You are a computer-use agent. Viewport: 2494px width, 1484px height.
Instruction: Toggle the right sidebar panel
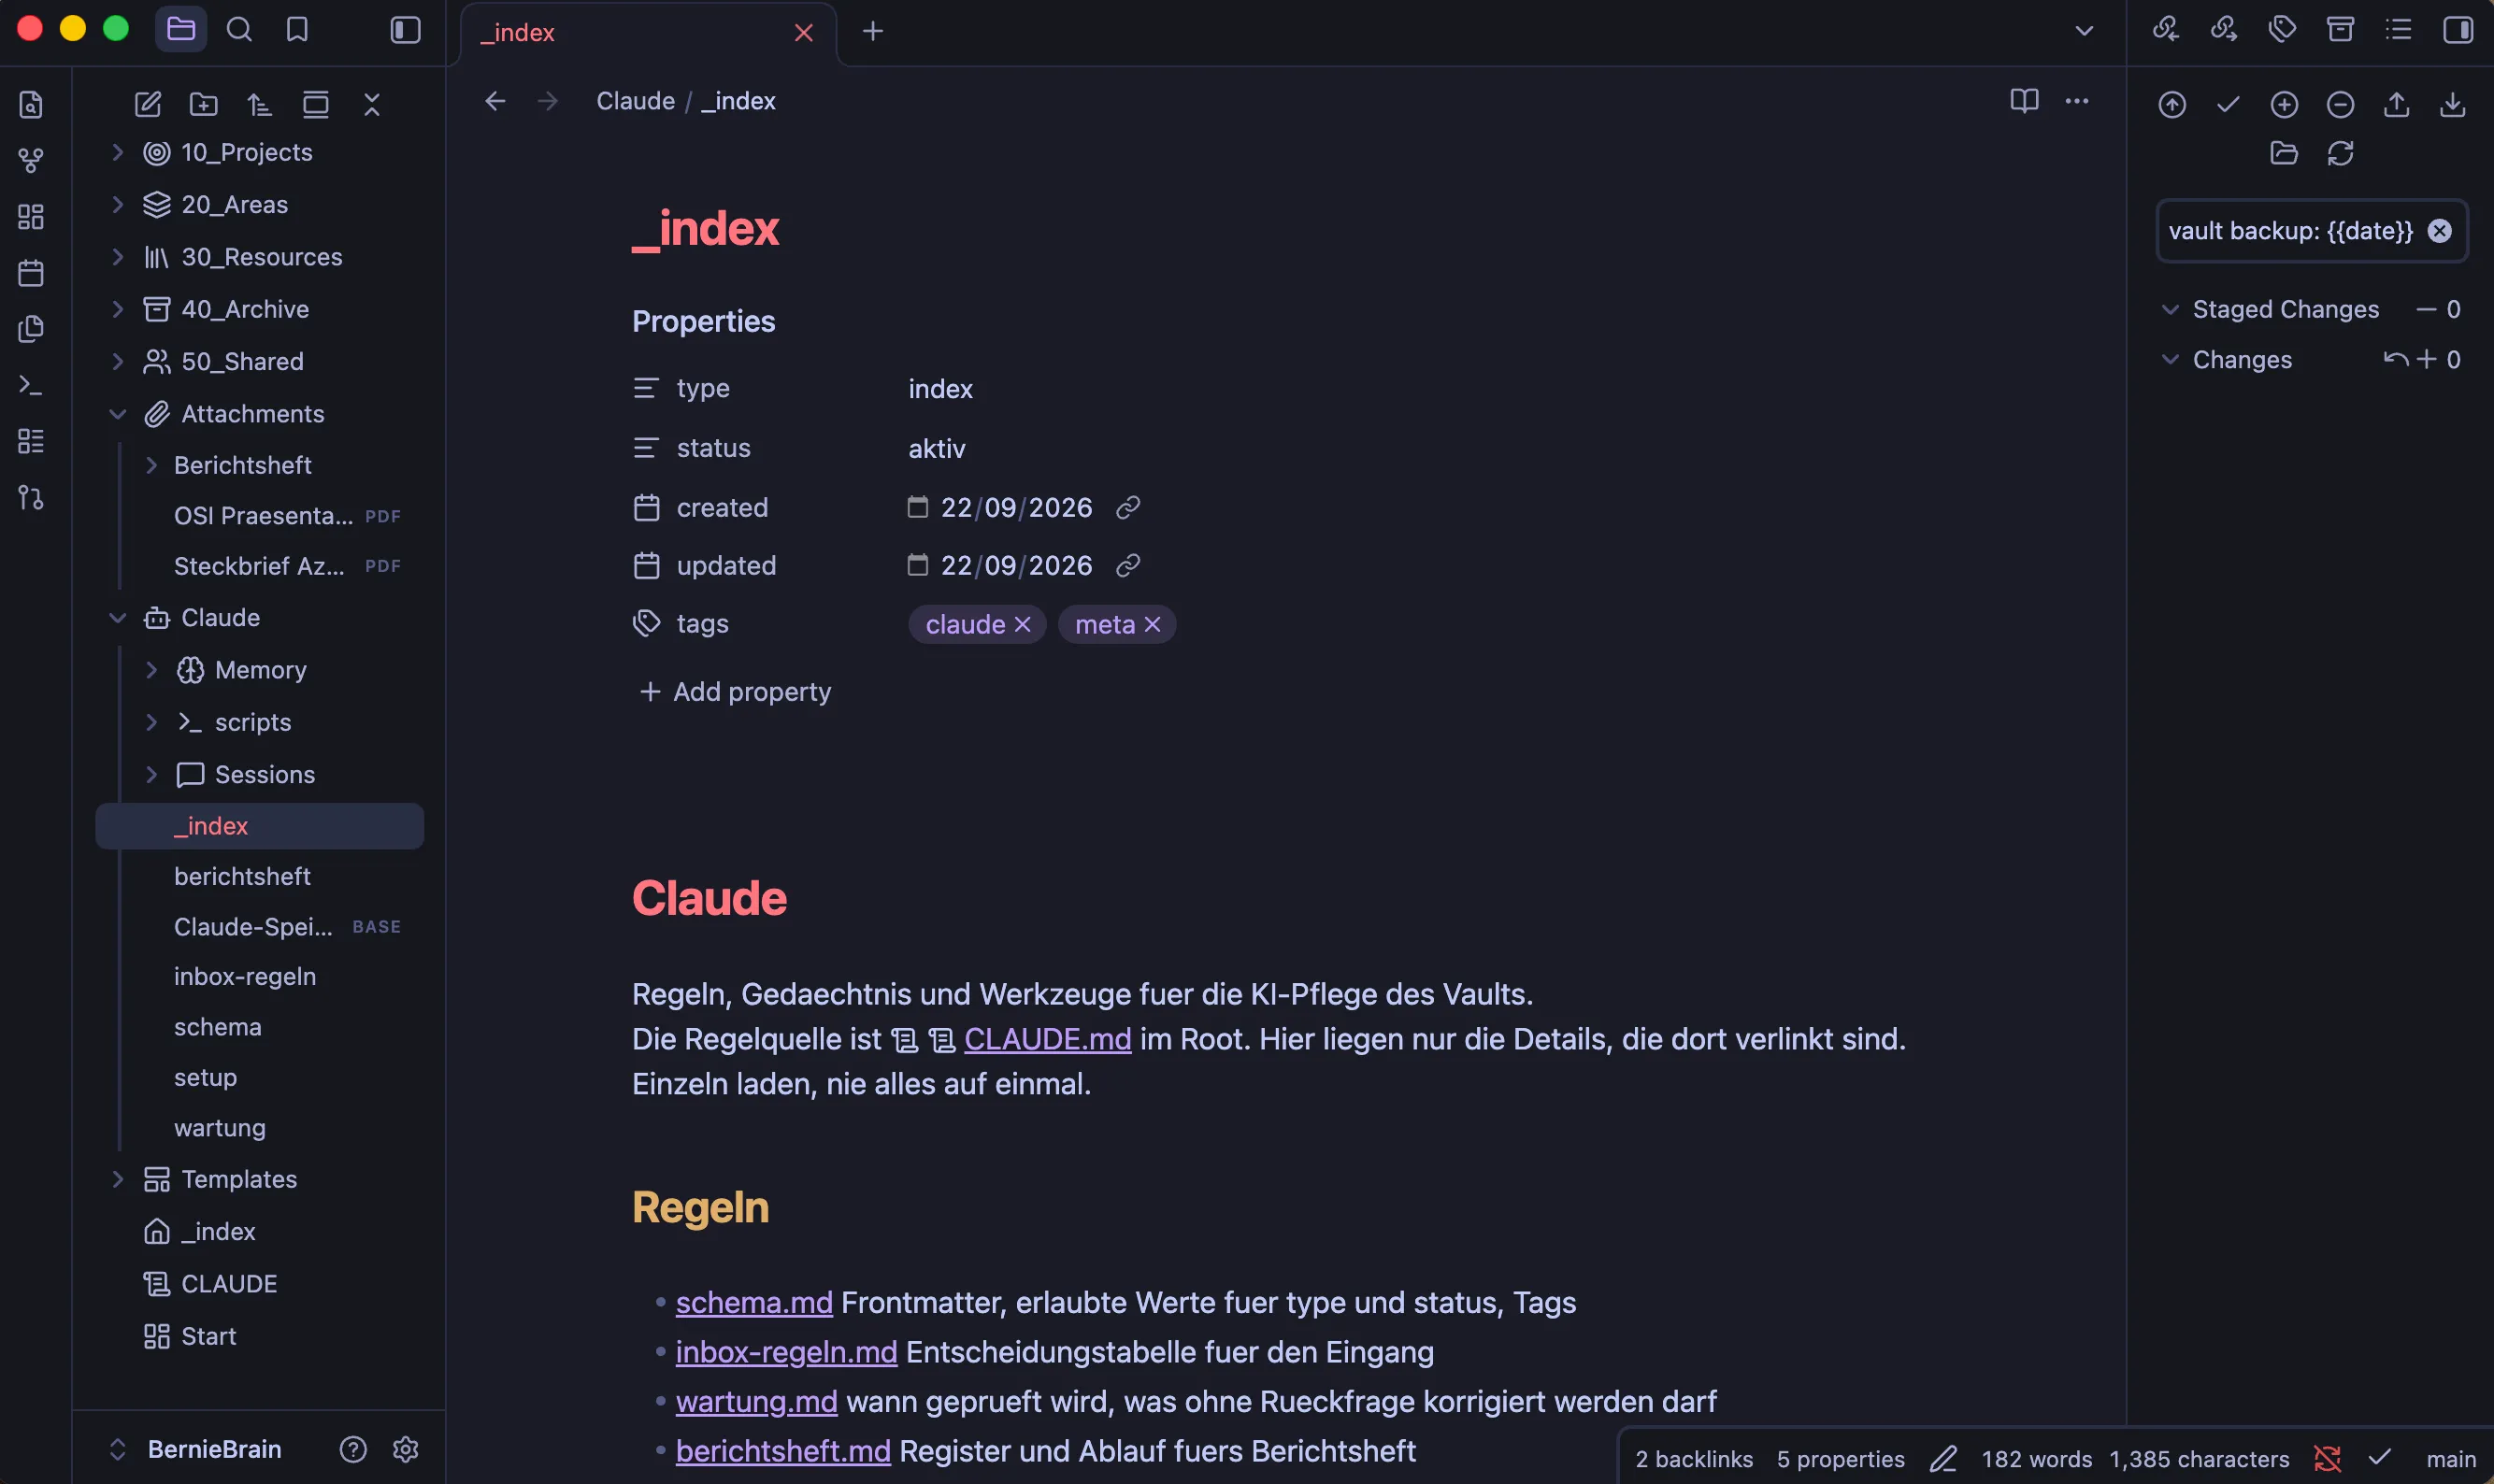coord(2458,29)
